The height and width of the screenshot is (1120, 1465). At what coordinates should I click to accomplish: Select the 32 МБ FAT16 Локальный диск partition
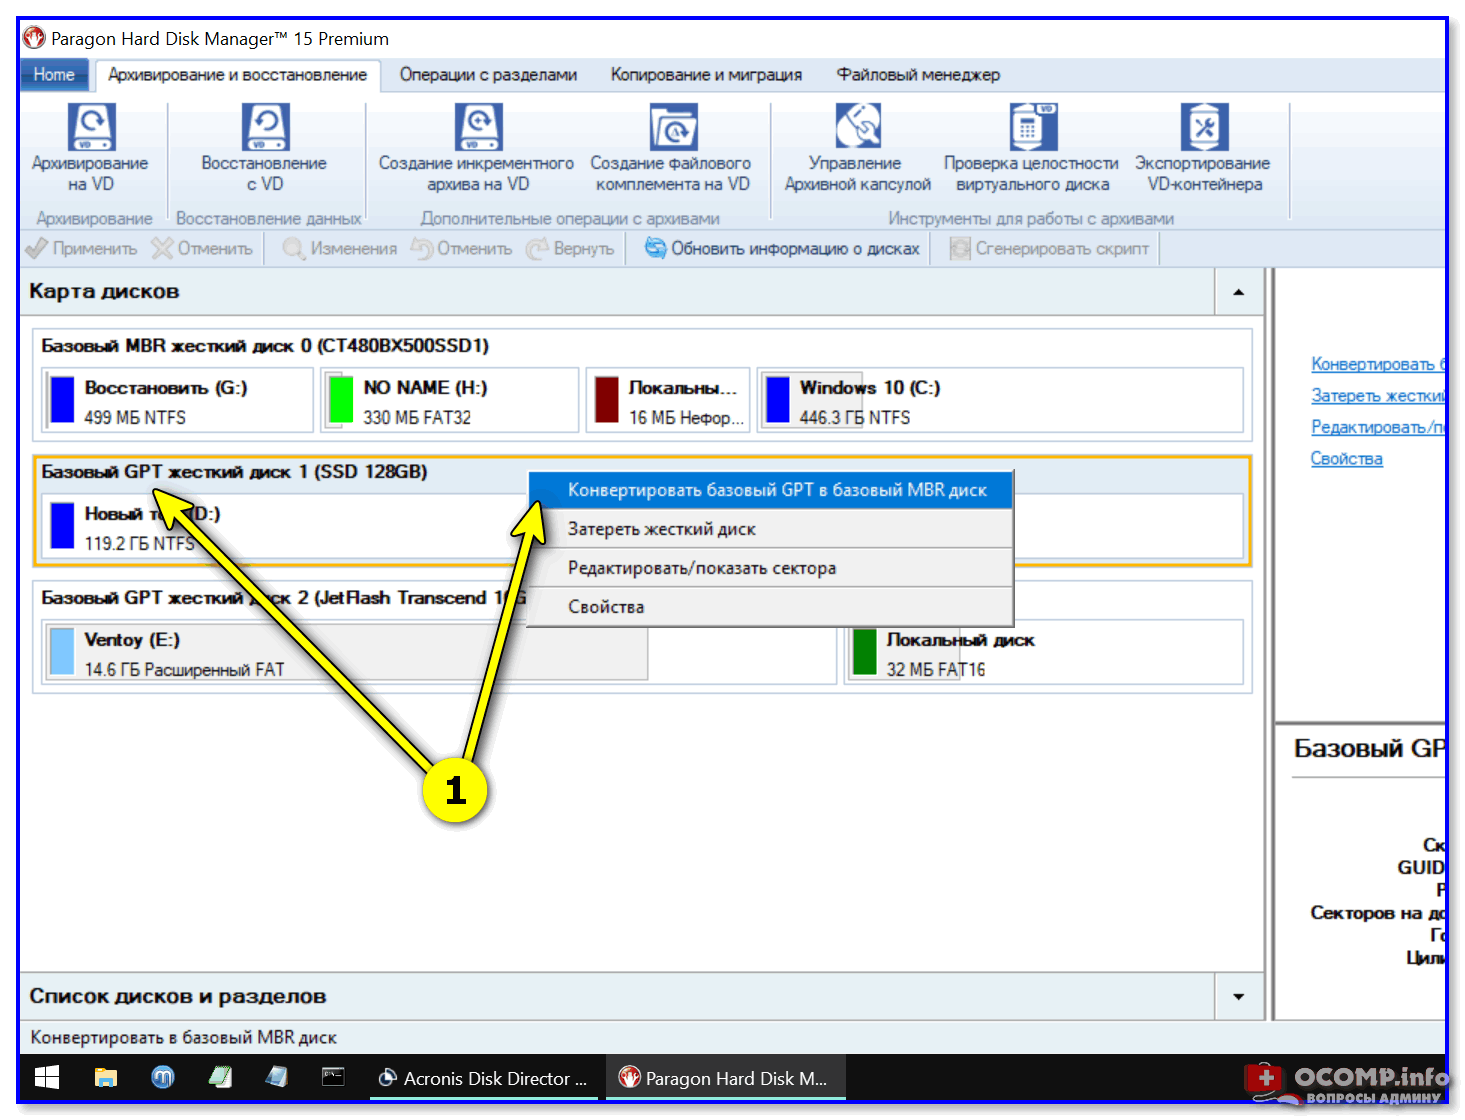(x=1044, y=652)
